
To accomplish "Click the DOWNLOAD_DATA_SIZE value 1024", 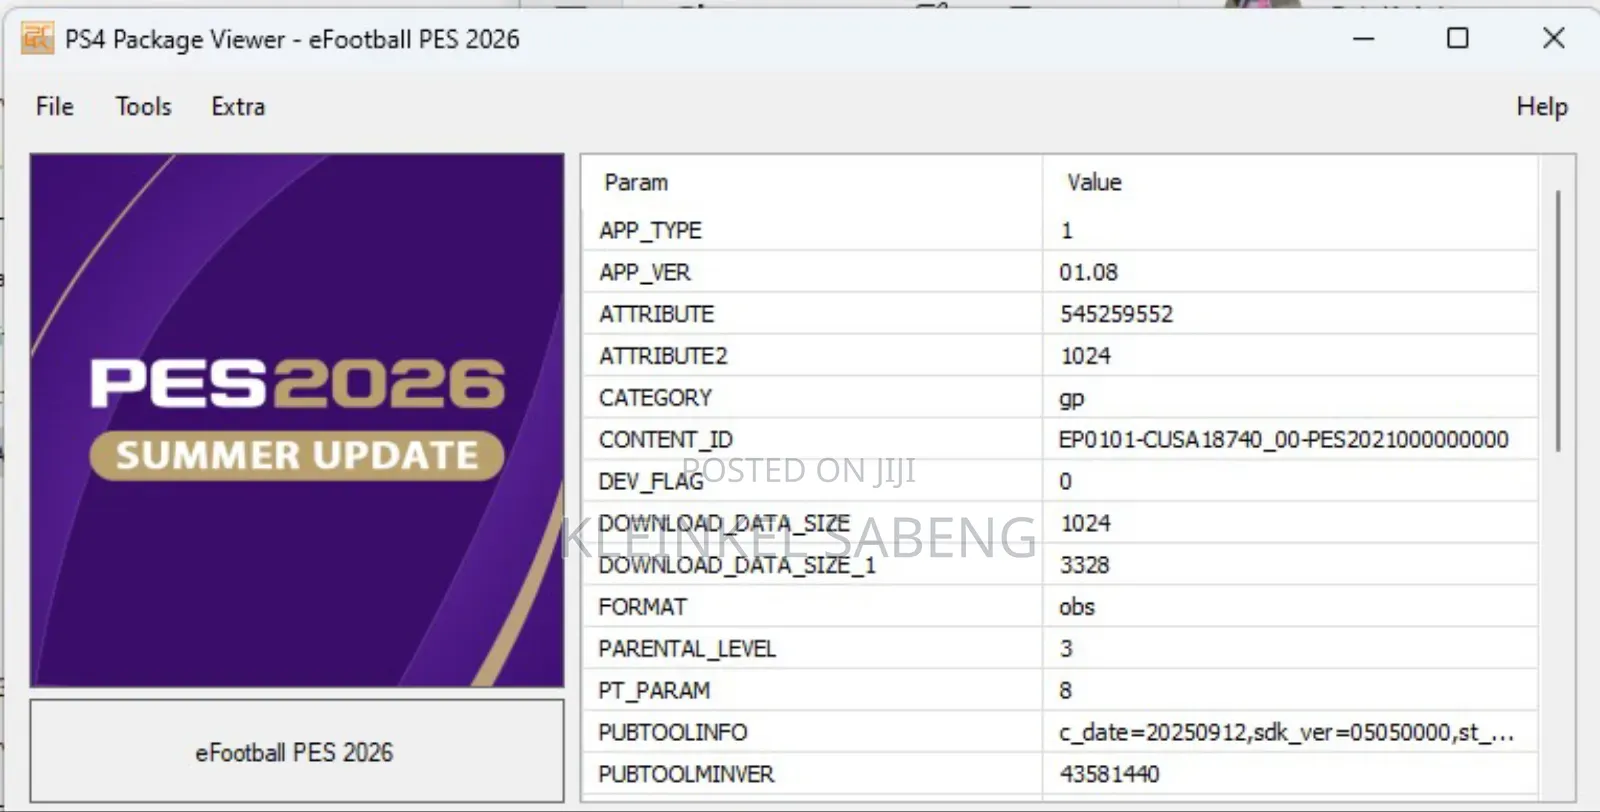I will point(1085,523).
